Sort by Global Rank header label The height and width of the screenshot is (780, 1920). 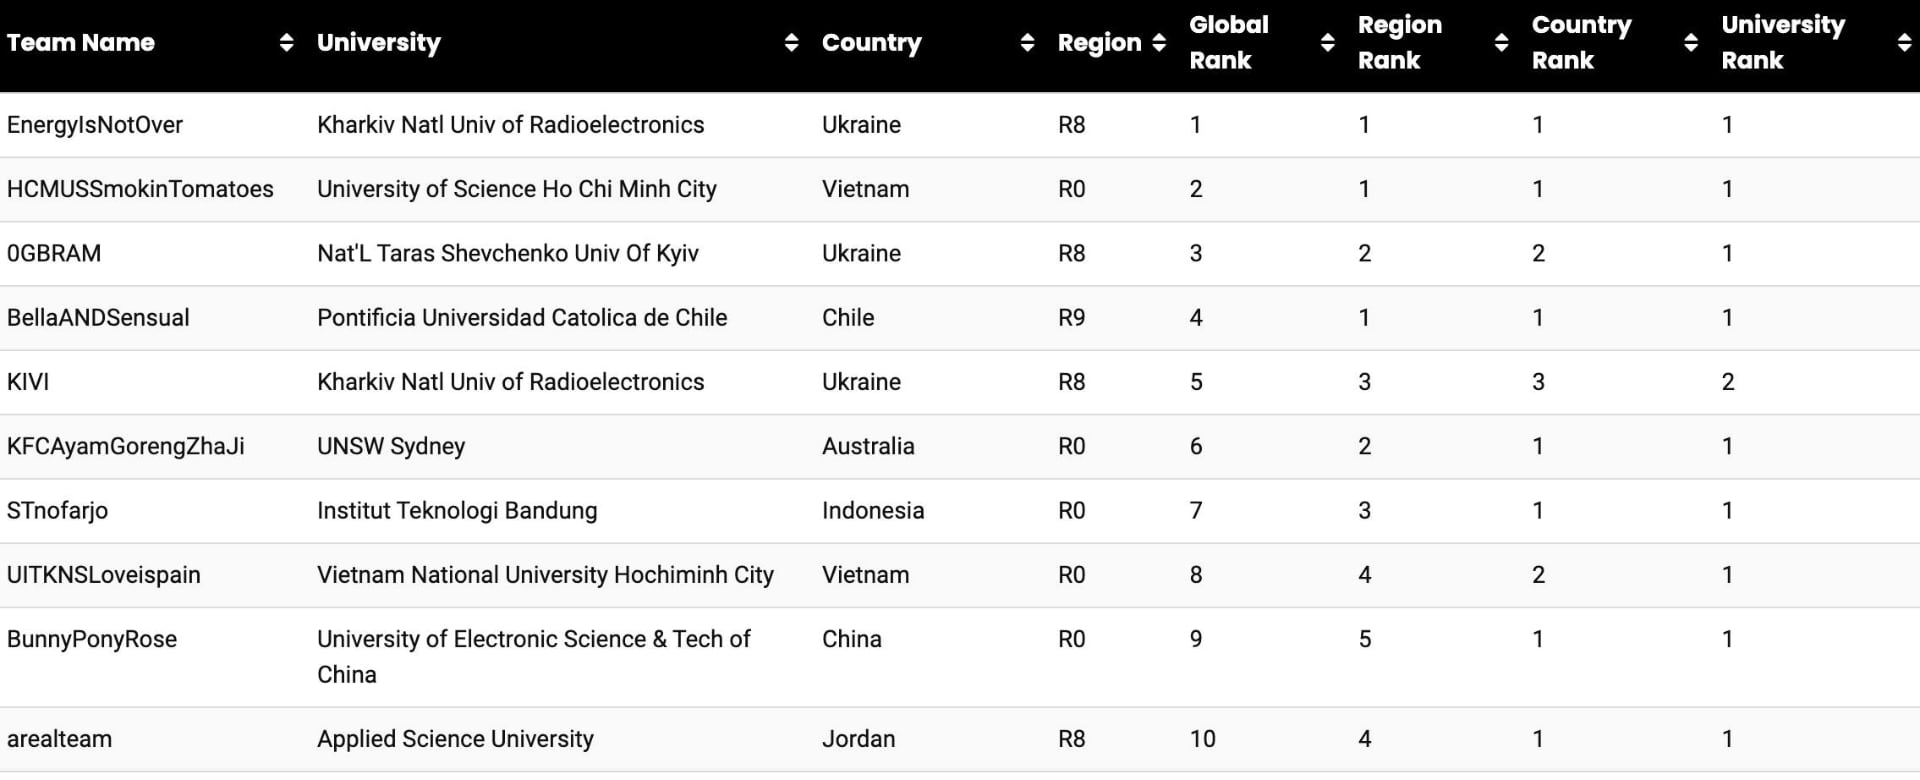(x=1229, y=42)
